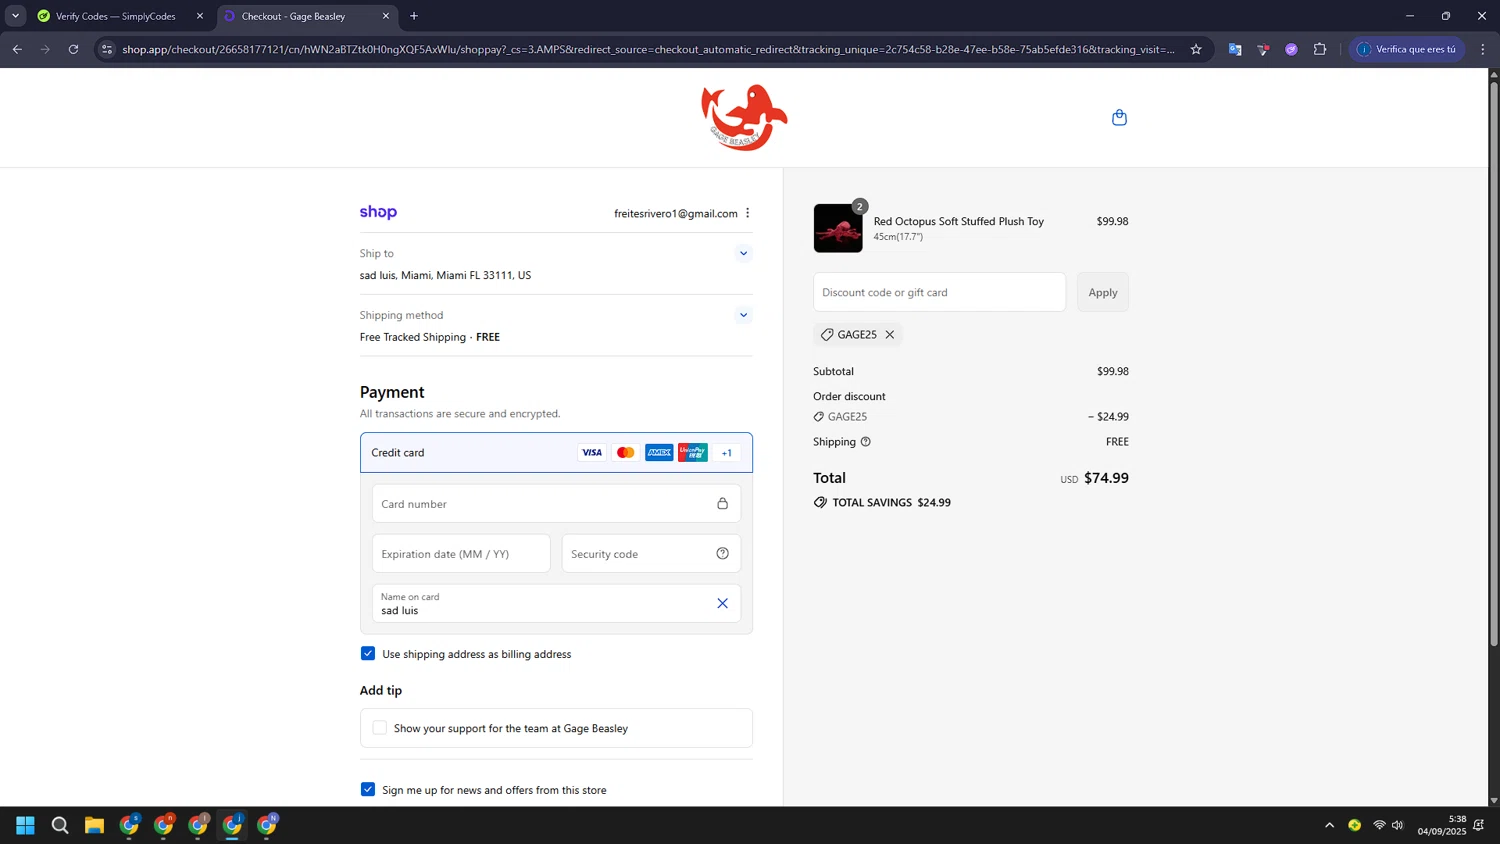Close the Verify Codes tab

pos(200,16)
